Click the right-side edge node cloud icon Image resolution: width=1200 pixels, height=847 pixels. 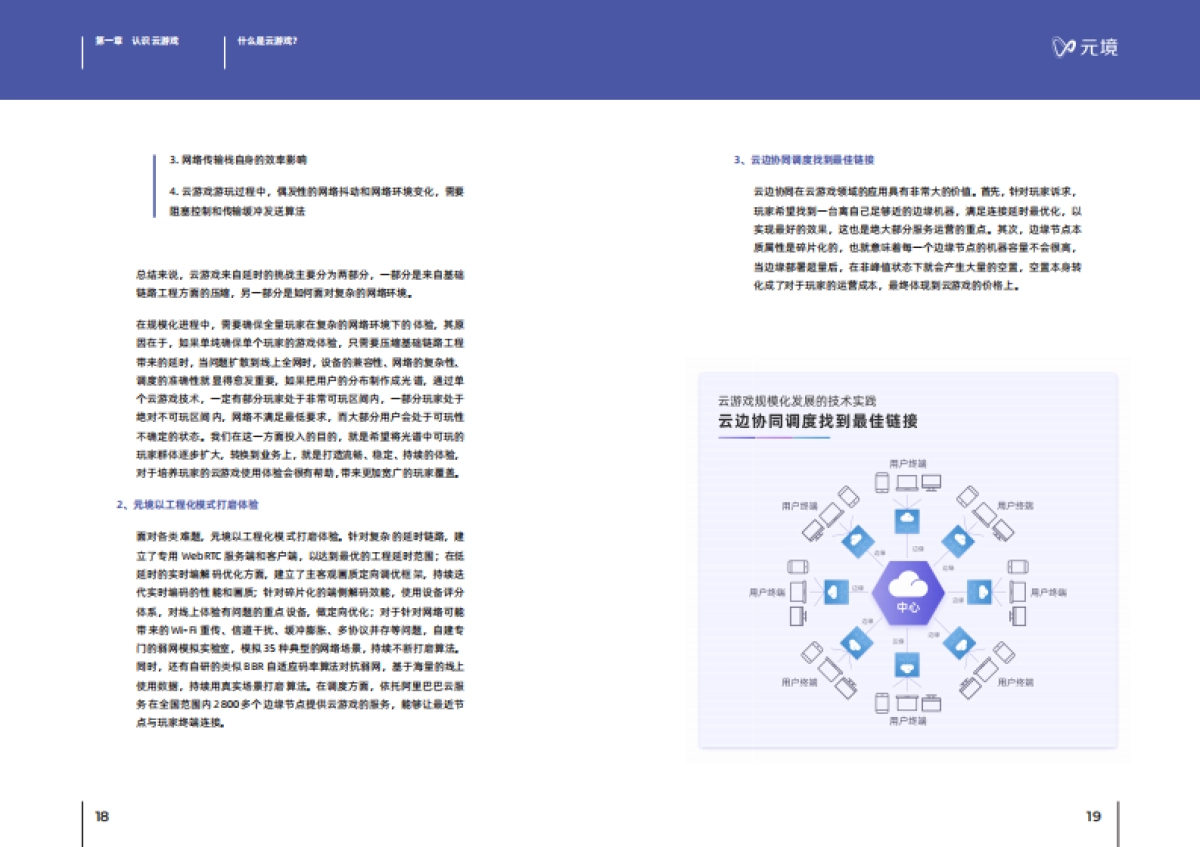(980, 591)
